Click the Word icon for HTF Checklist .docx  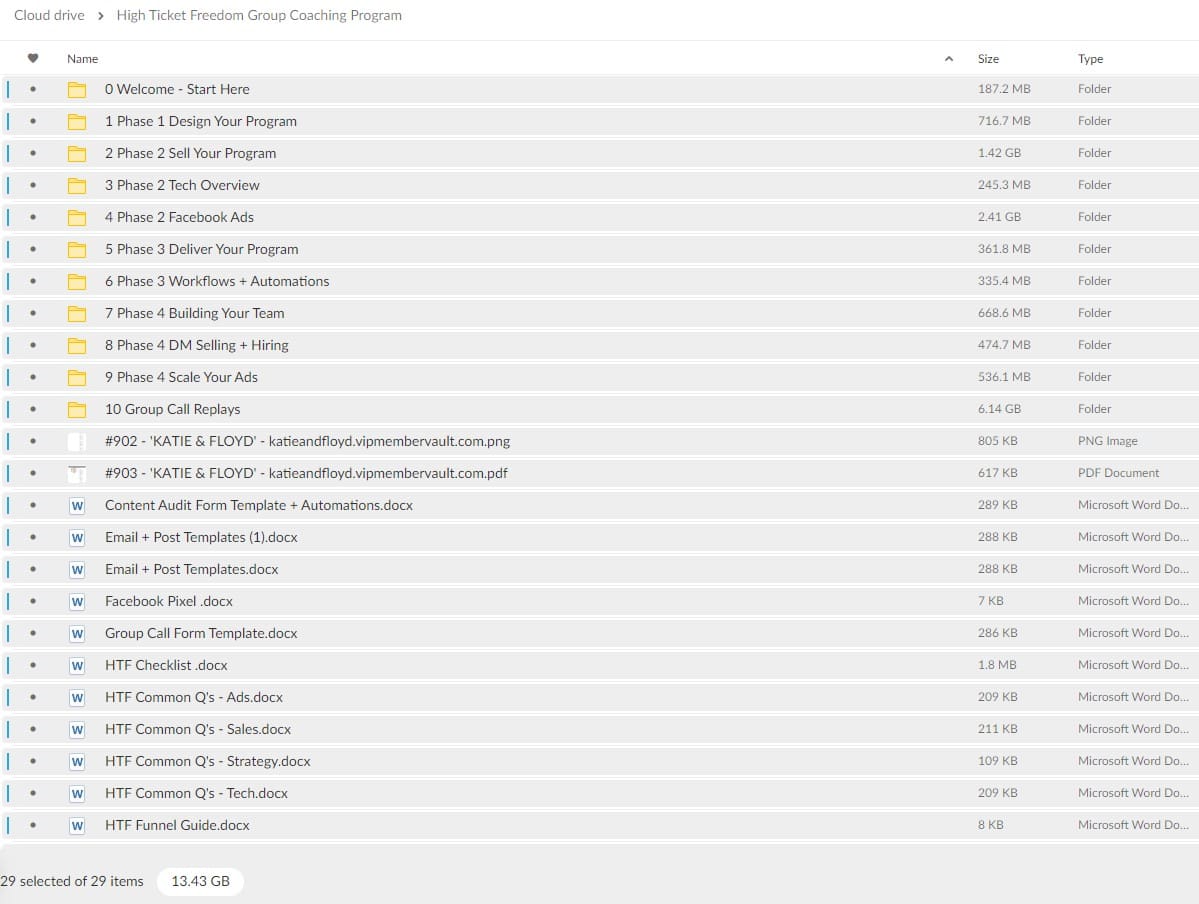tap(77, 665)
